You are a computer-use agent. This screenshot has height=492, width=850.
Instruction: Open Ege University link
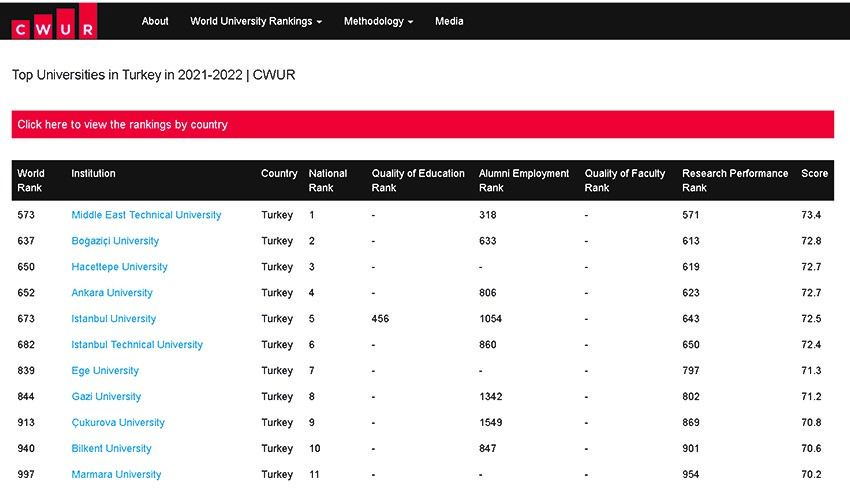tap(105, 371)
